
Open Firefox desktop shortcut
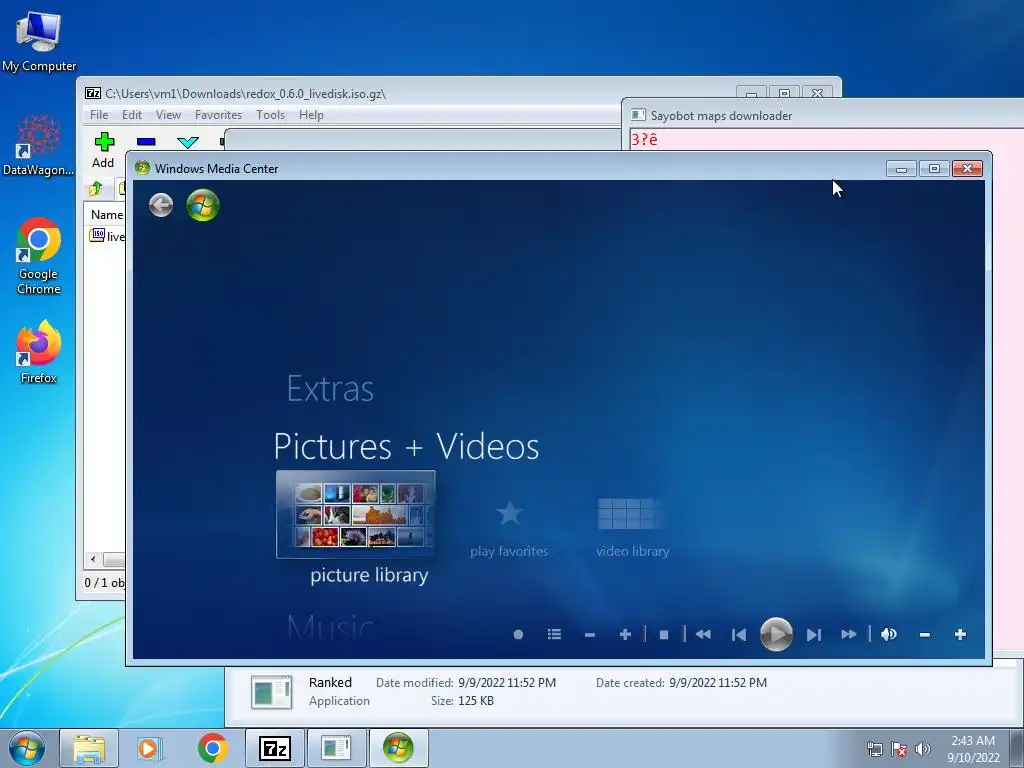point(39,352)
